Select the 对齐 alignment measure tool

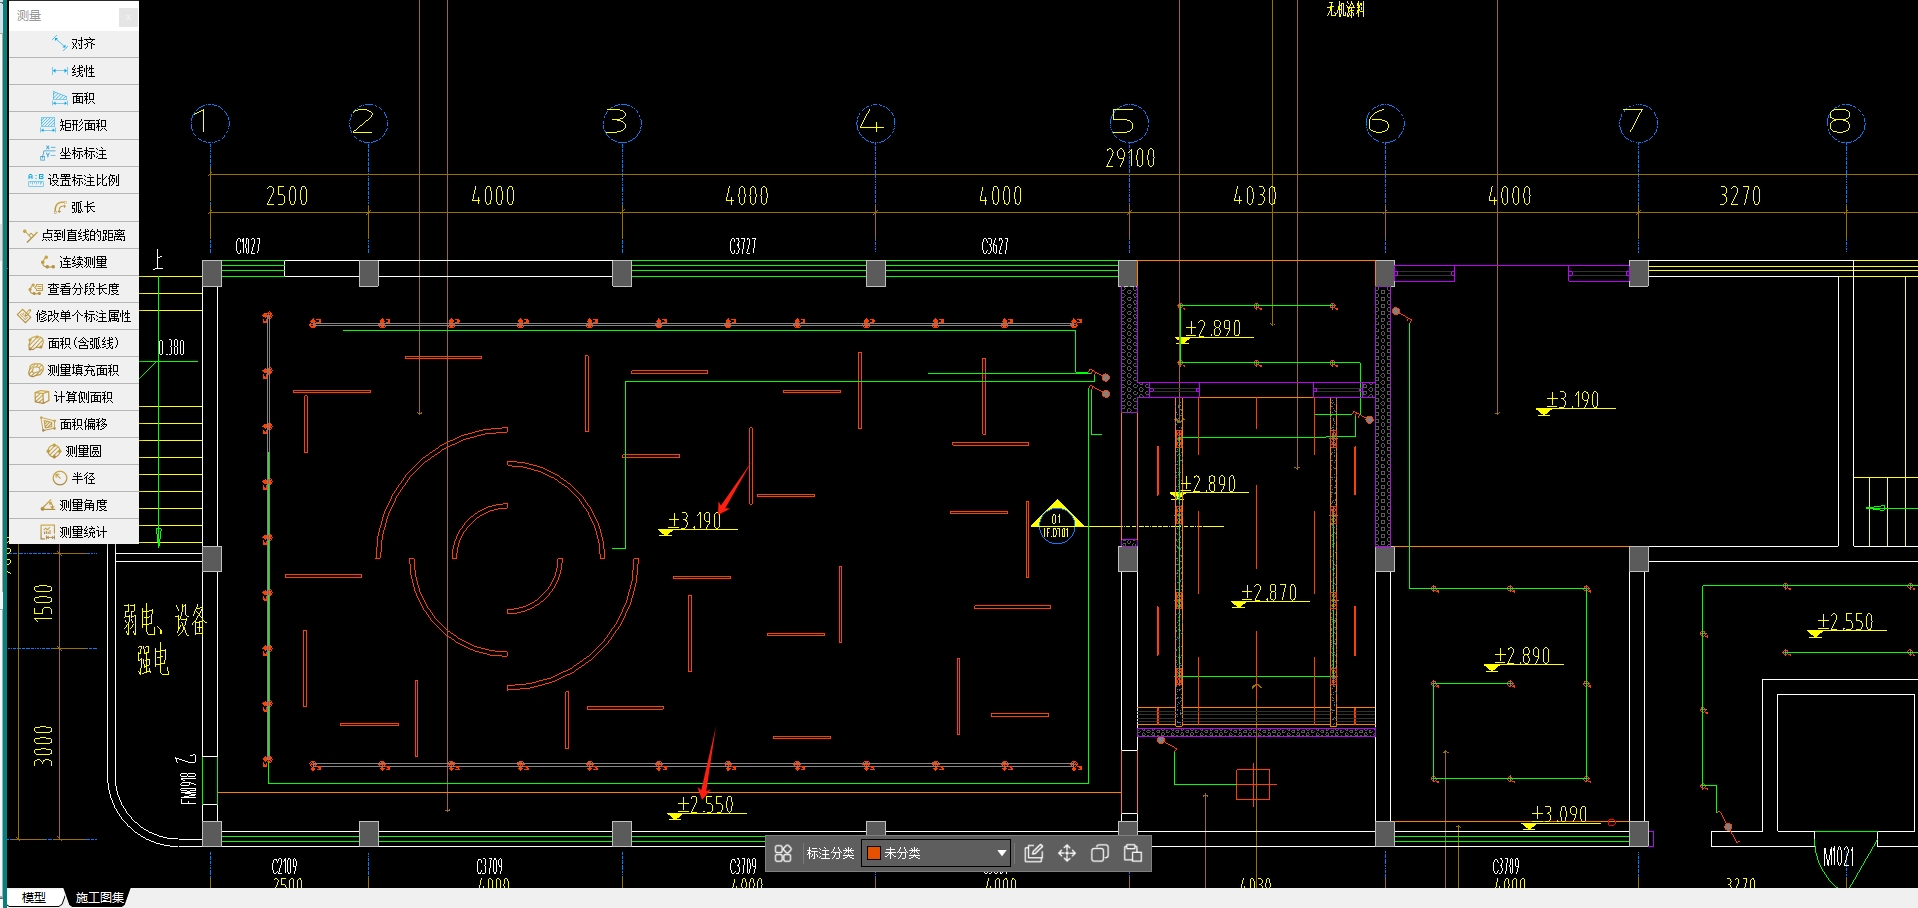click(x=74, y=44)
